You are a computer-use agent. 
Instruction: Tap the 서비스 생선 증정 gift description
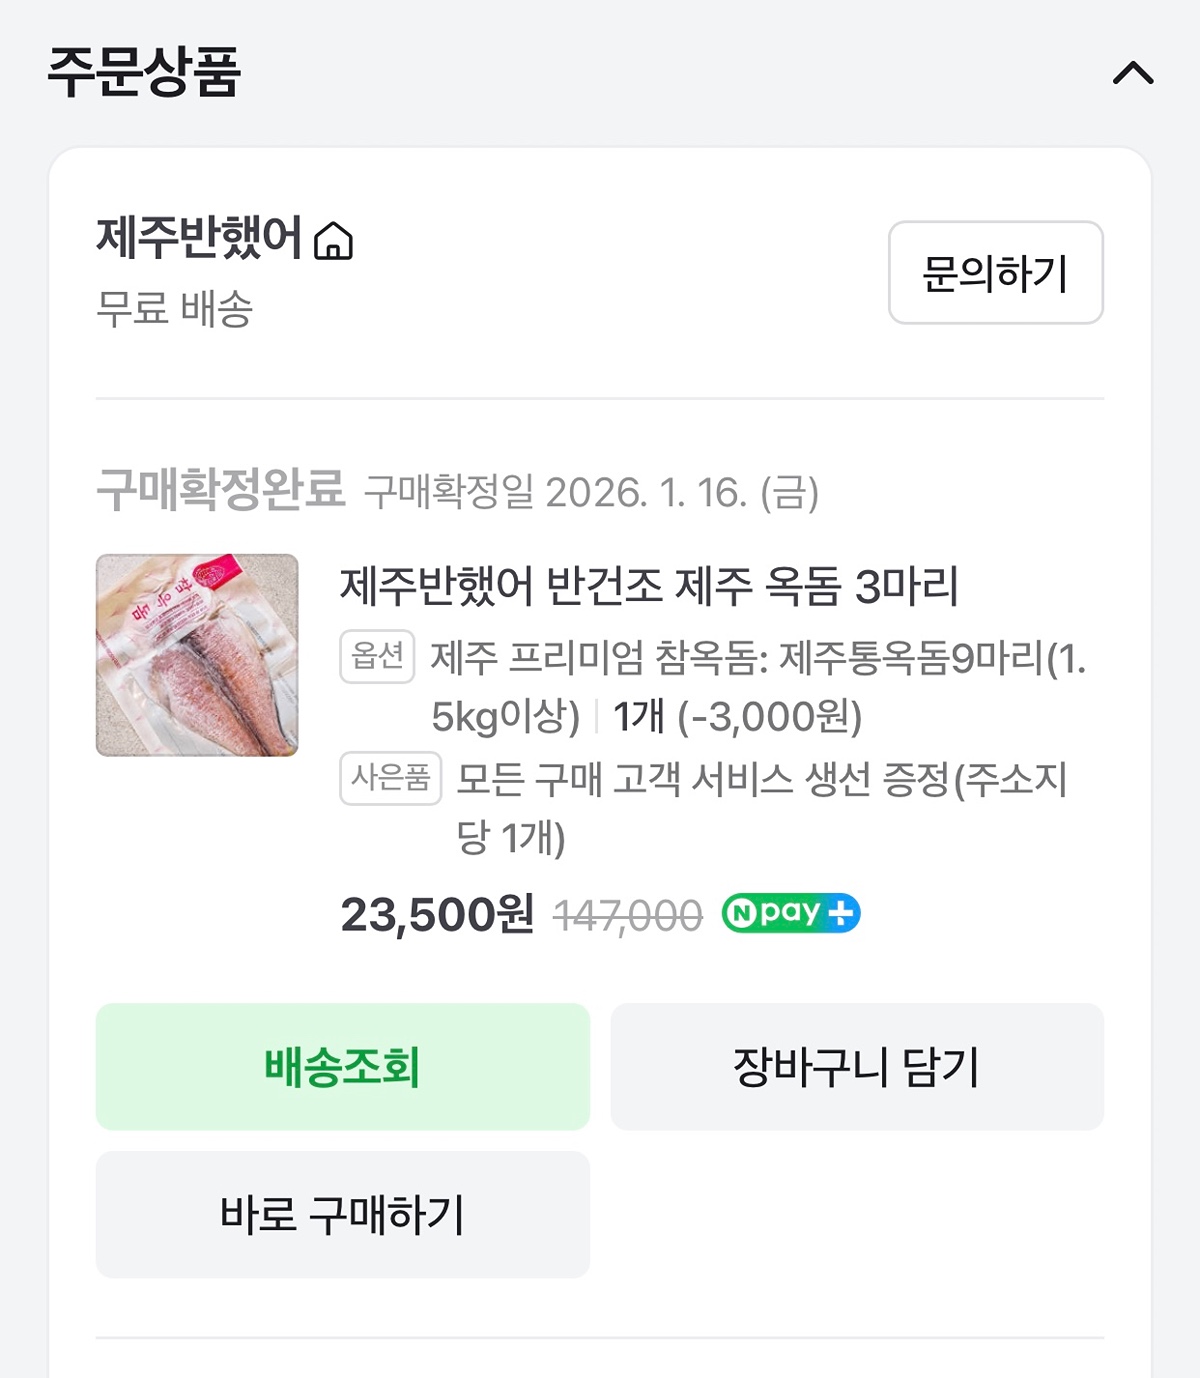(761, 806)
